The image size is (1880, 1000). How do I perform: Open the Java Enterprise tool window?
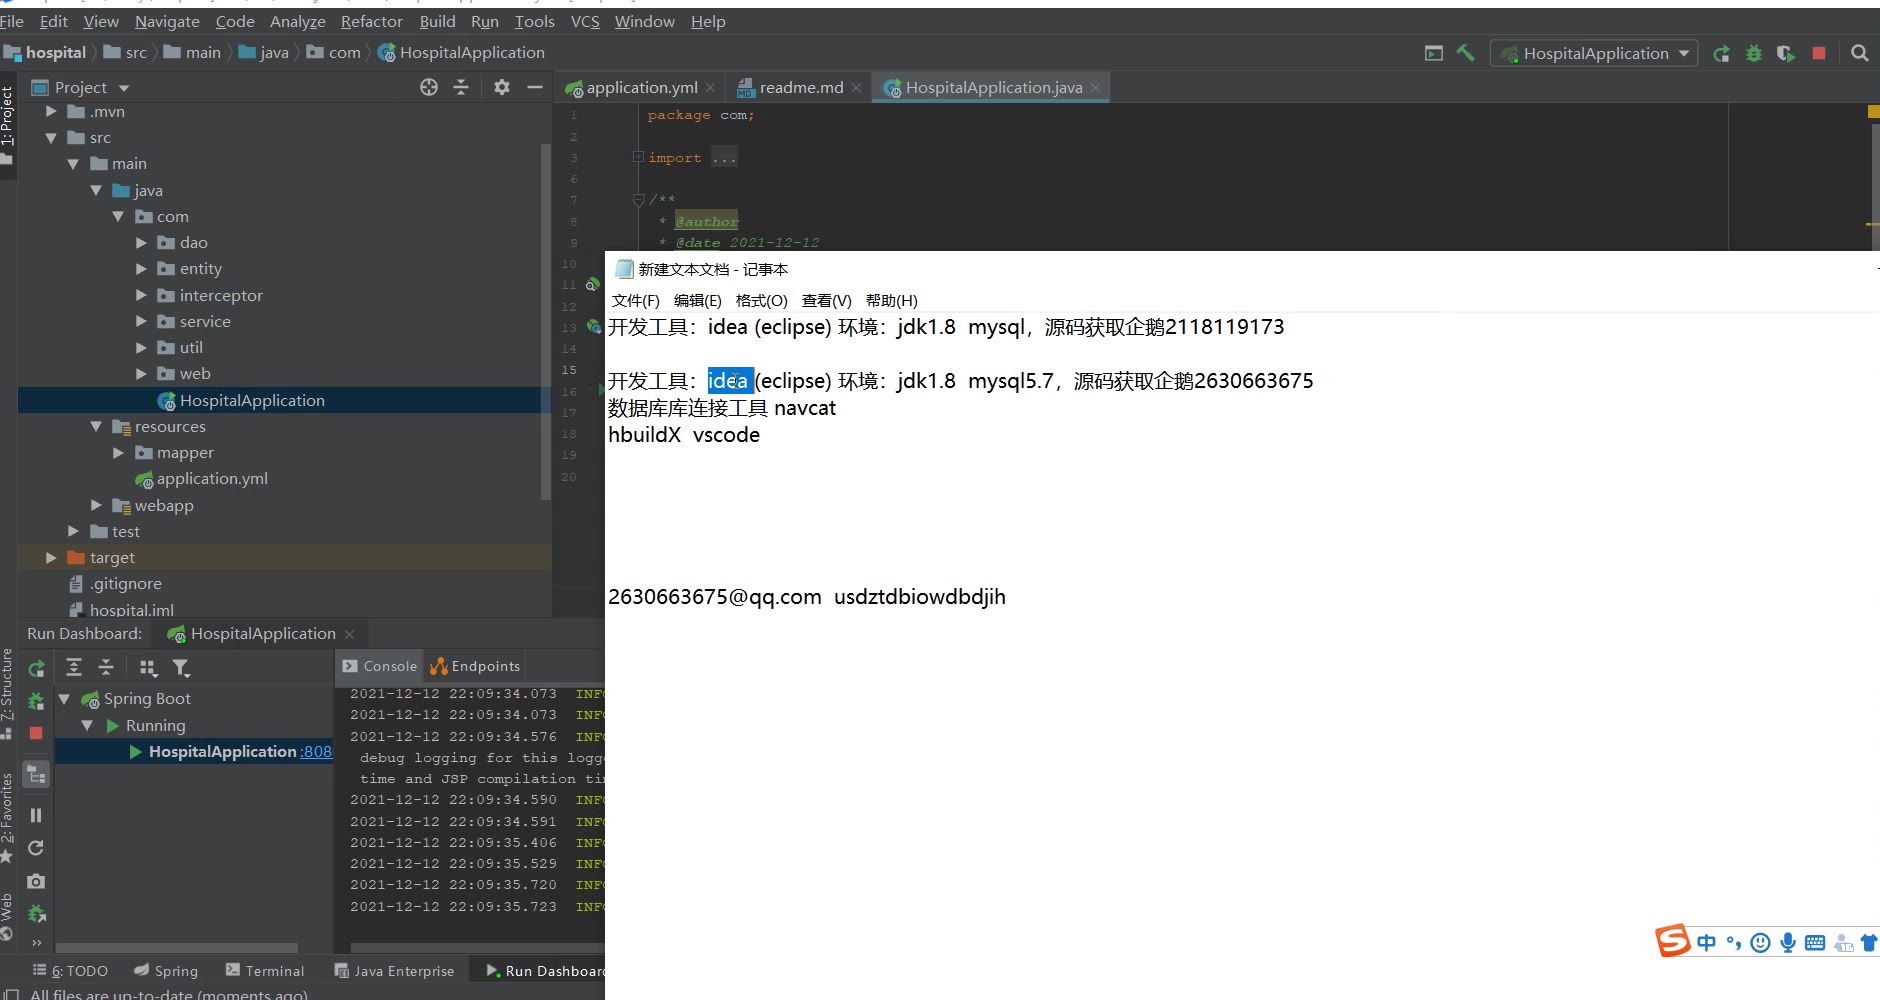click(x=394, y=971)
